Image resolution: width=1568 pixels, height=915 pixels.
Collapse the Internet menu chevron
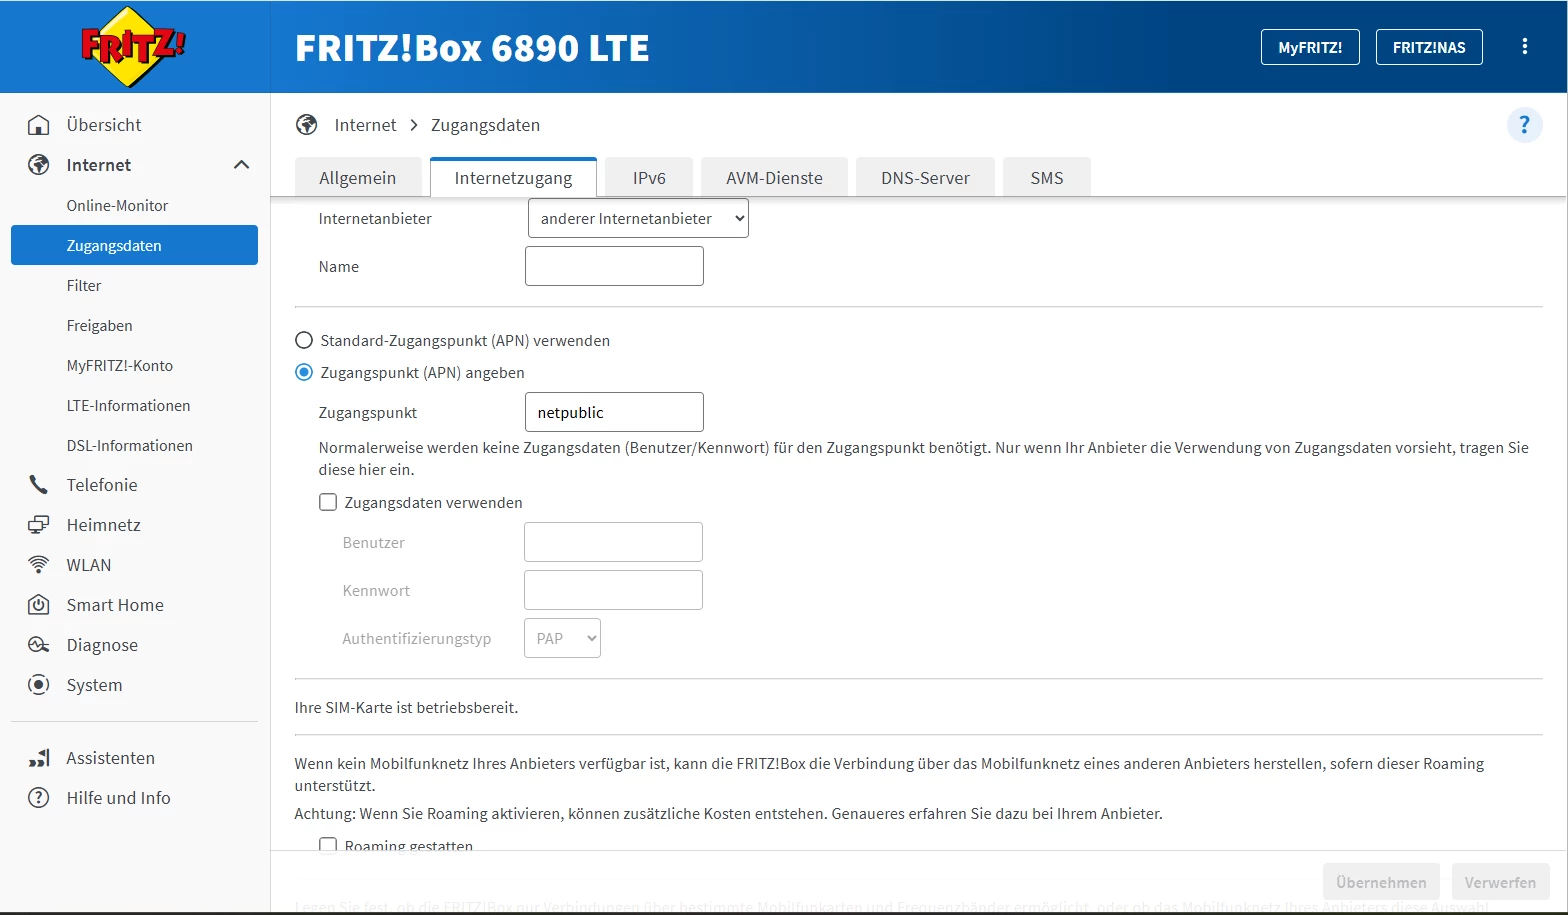click(241, 165)
